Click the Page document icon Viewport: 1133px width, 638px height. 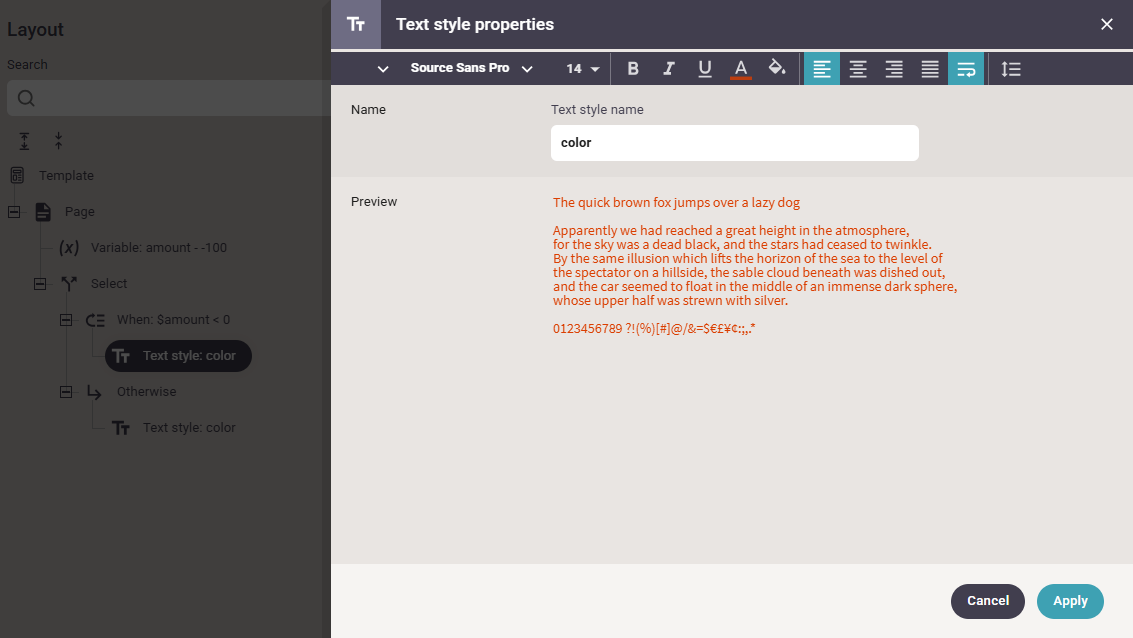(x=43, y=212)
